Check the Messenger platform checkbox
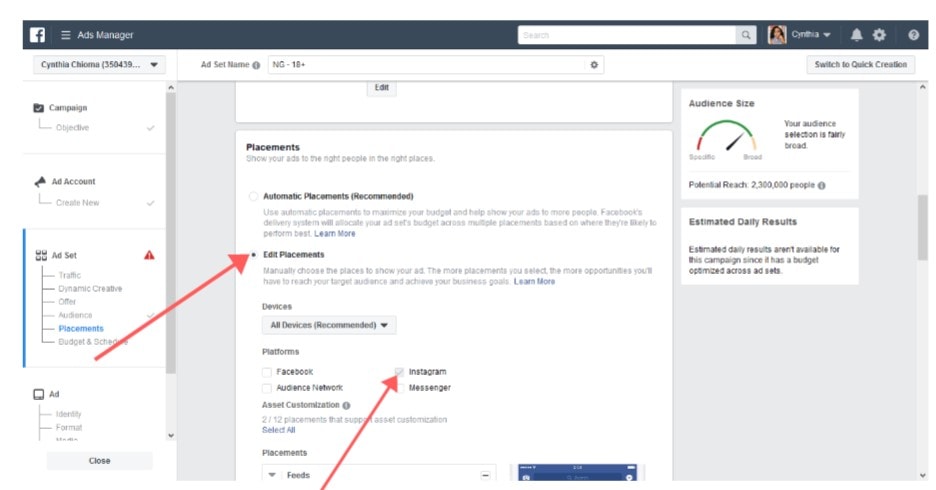936x490 pixels. [399, 388]
